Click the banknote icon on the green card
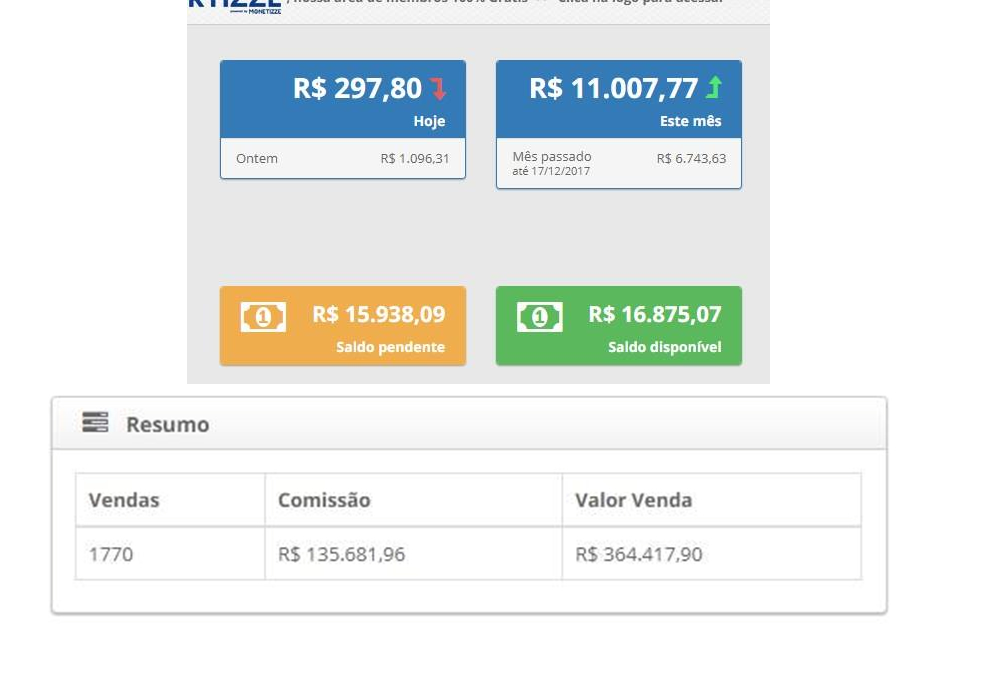 [539, 317]
